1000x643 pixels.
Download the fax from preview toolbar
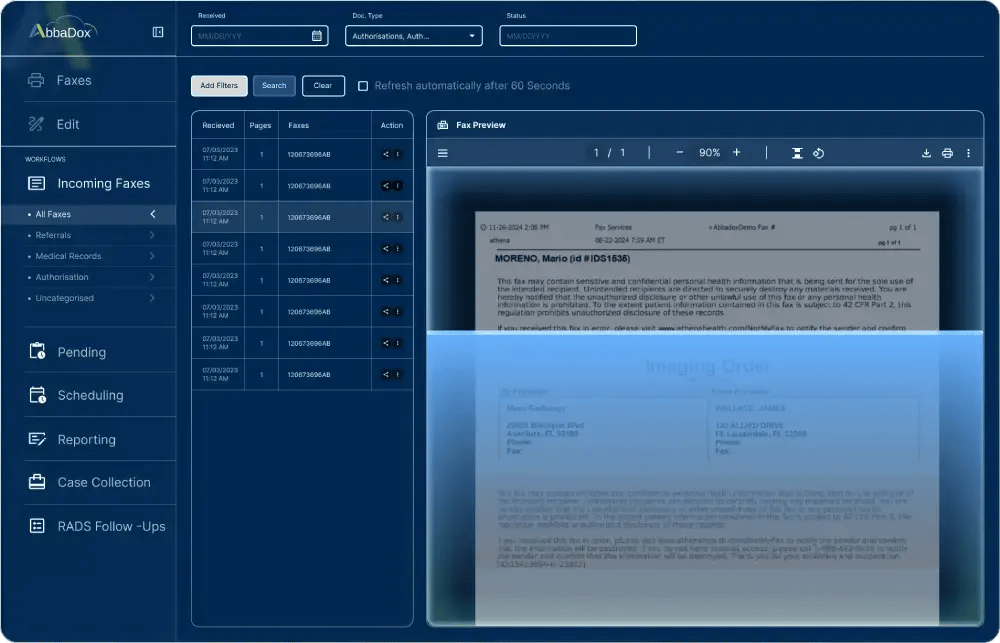(926, 153)
